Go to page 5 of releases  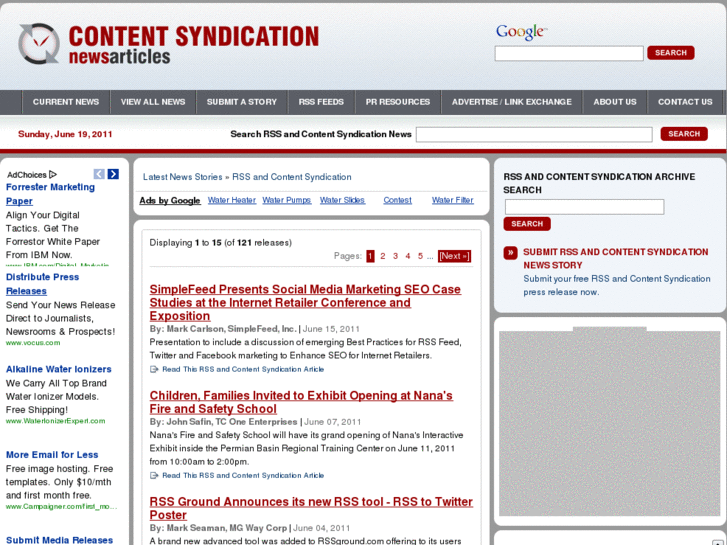coord(421,256)
